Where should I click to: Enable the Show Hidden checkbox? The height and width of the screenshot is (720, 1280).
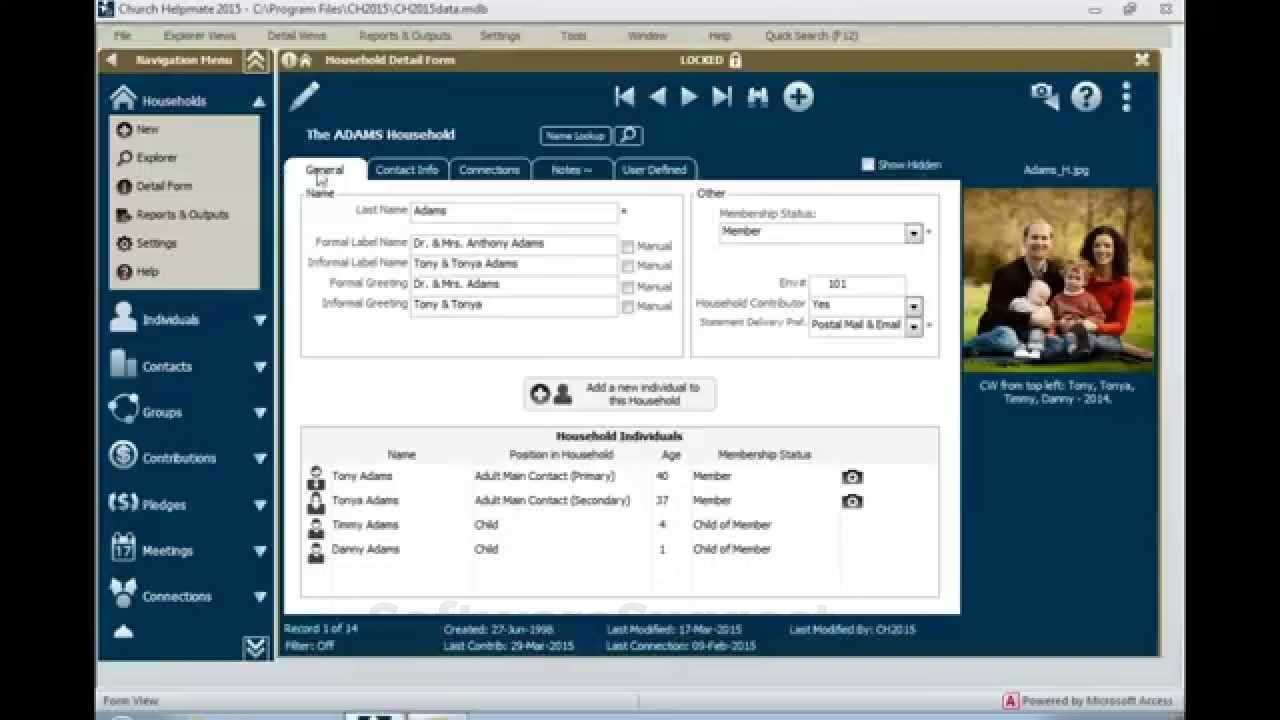[x=867, y=164]
